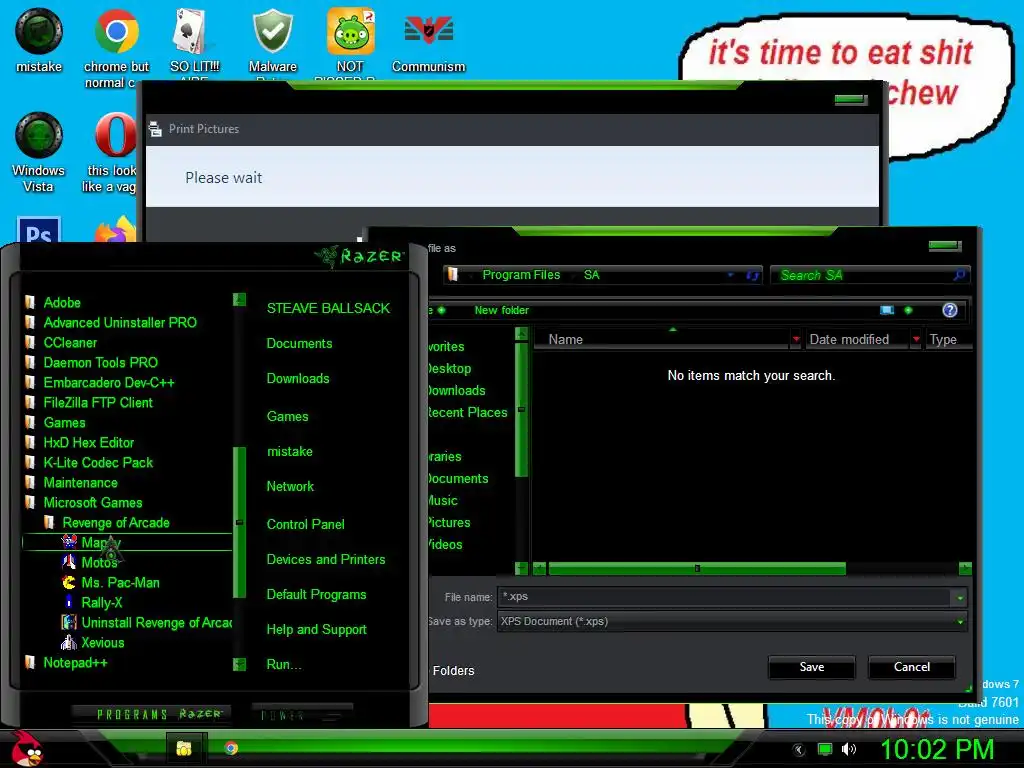Click the start menu programs scrollbar thumb
The height and width of the screenshot is (768, 1024).
click(240, 522)
